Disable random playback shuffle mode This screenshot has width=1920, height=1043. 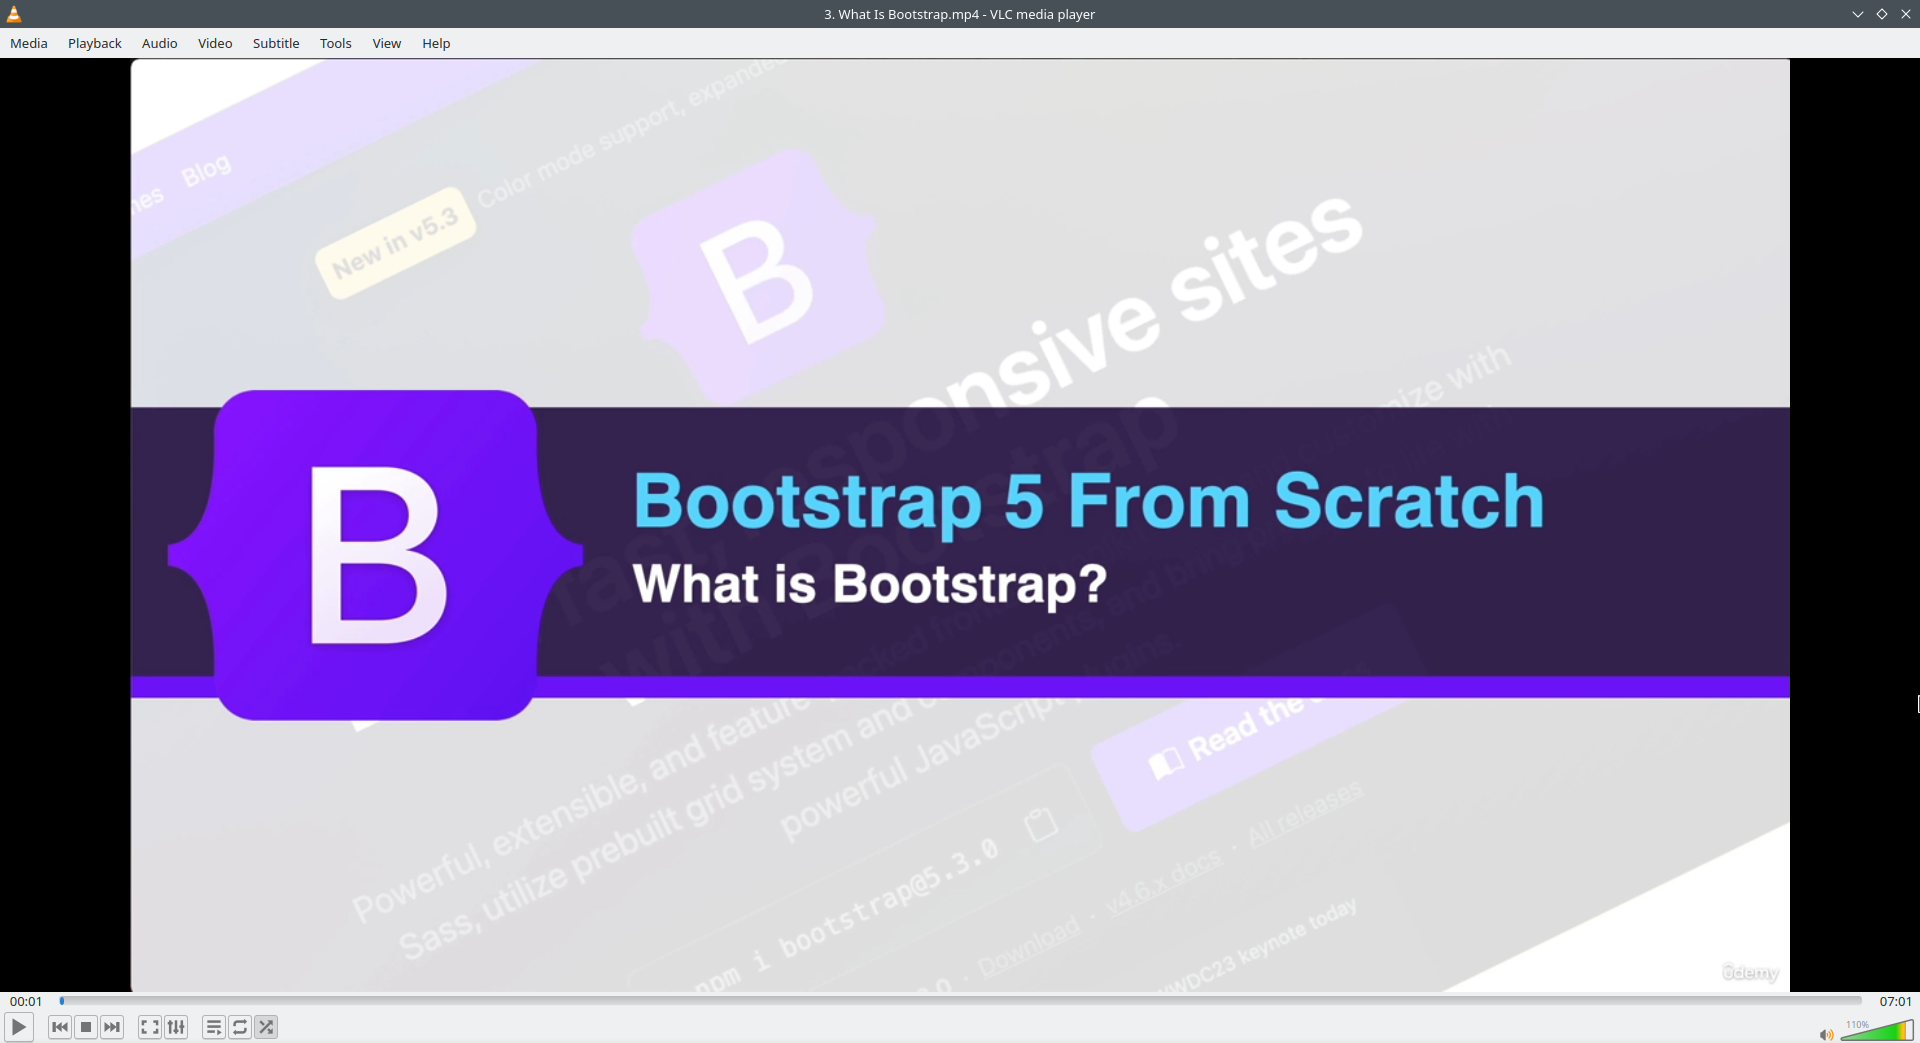tap(265, 1026)
